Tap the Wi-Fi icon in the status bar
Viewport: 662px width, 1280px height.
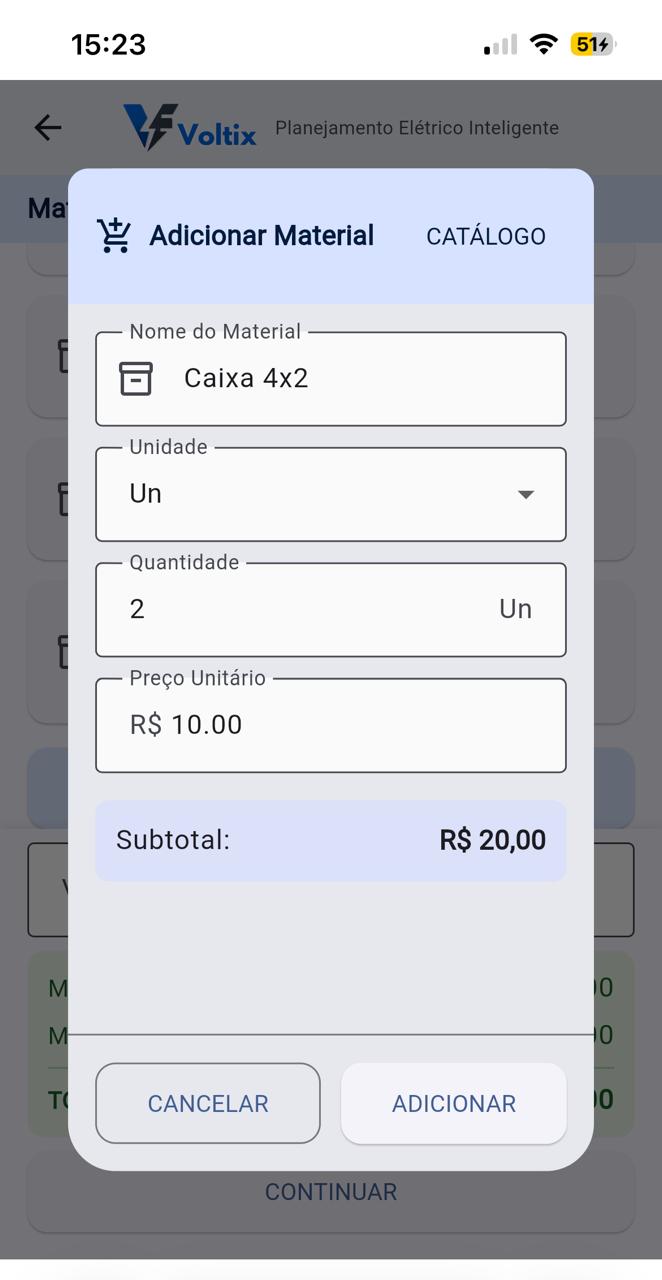click(541, 44)
